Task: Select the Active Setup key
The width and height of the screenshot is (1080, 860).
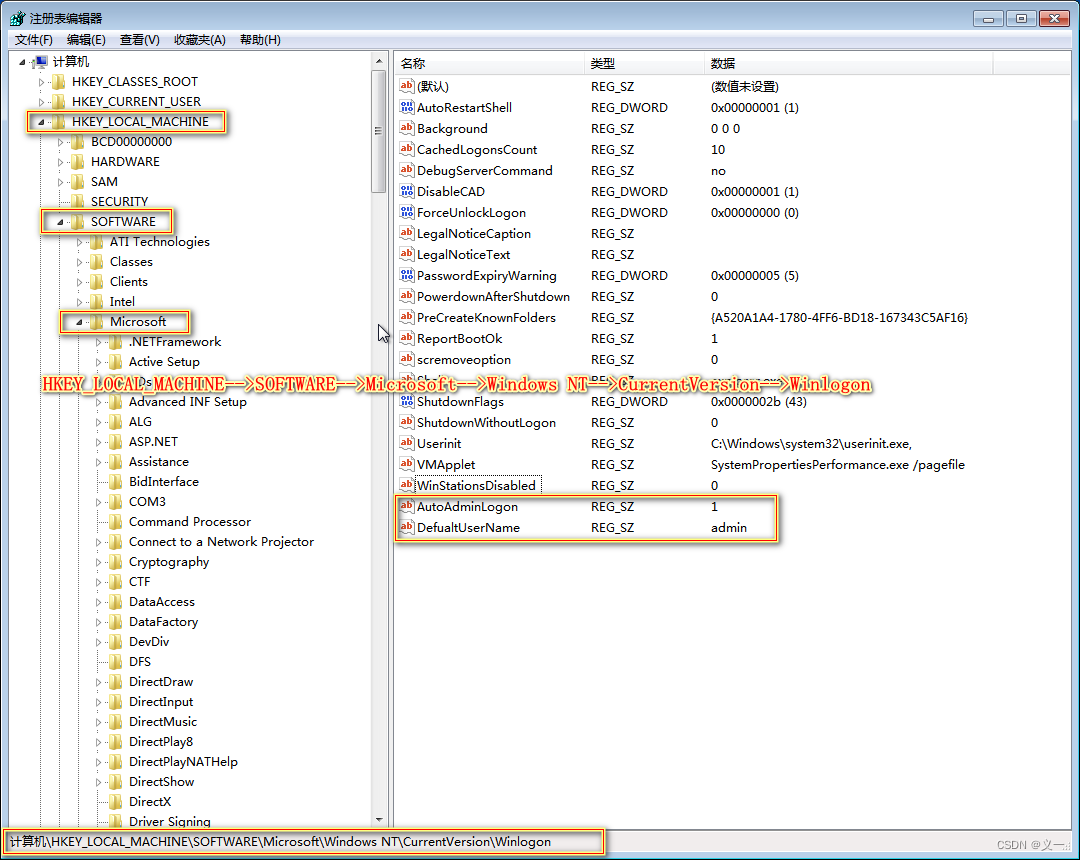Action: click(164, 361)
